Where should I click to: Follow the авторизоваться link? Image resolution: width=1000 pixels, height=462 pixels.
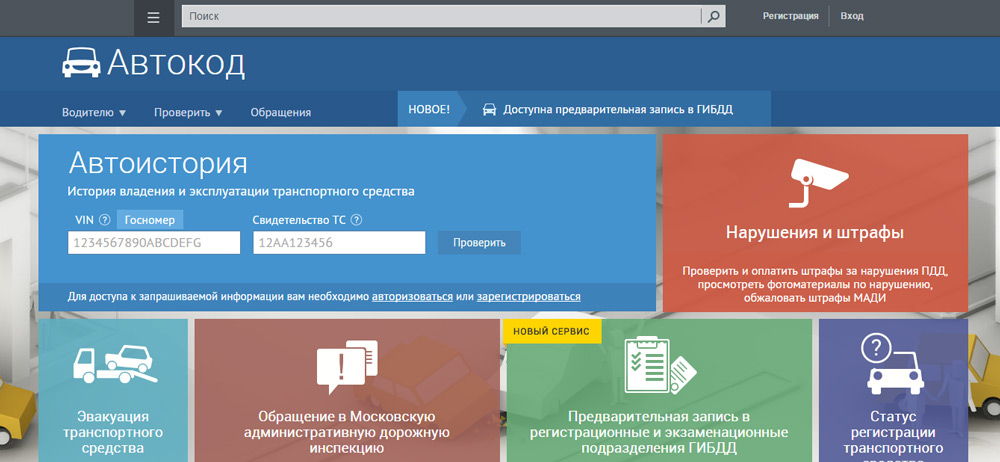[x=413, y=297]
